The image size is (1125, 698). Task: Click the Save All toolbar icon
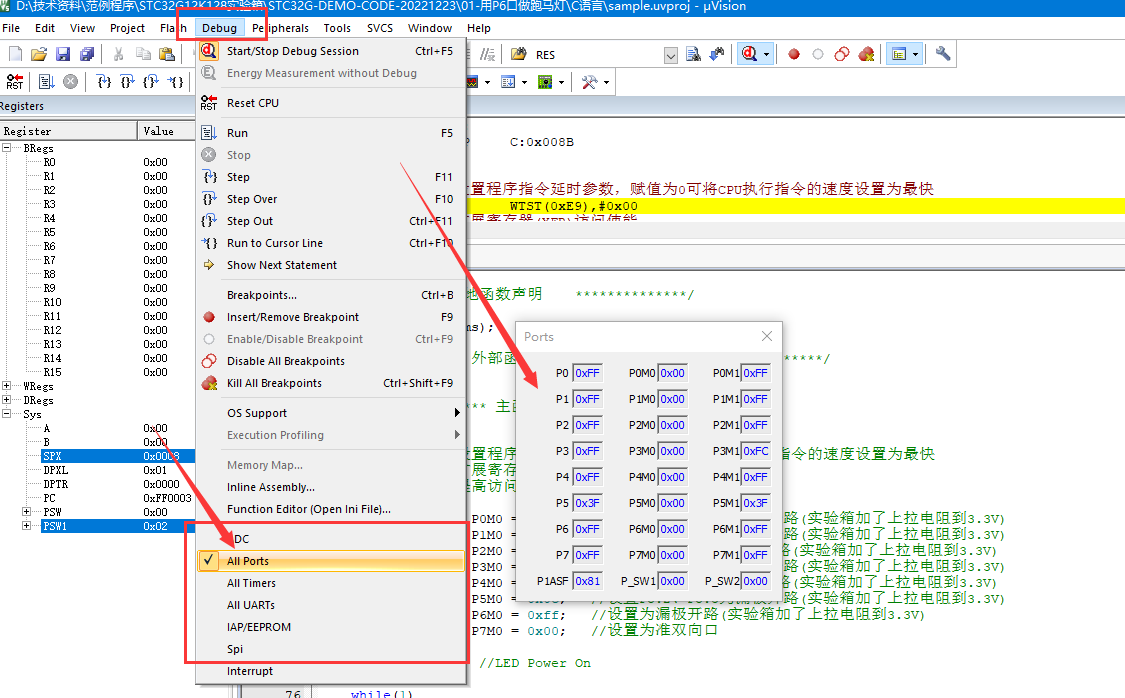point(87,54)
